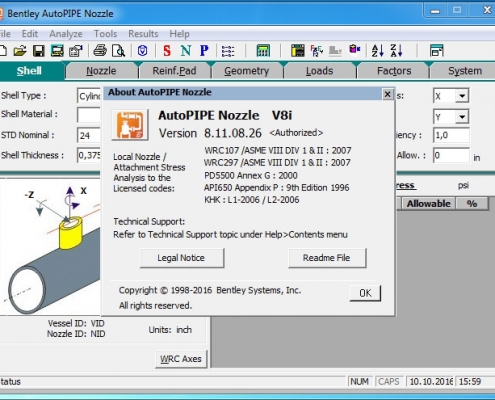Minimize the Bentley AutoPIPE Nozzle window
Viewport: 495px width, 400px height.
click(x=435, y=11)
